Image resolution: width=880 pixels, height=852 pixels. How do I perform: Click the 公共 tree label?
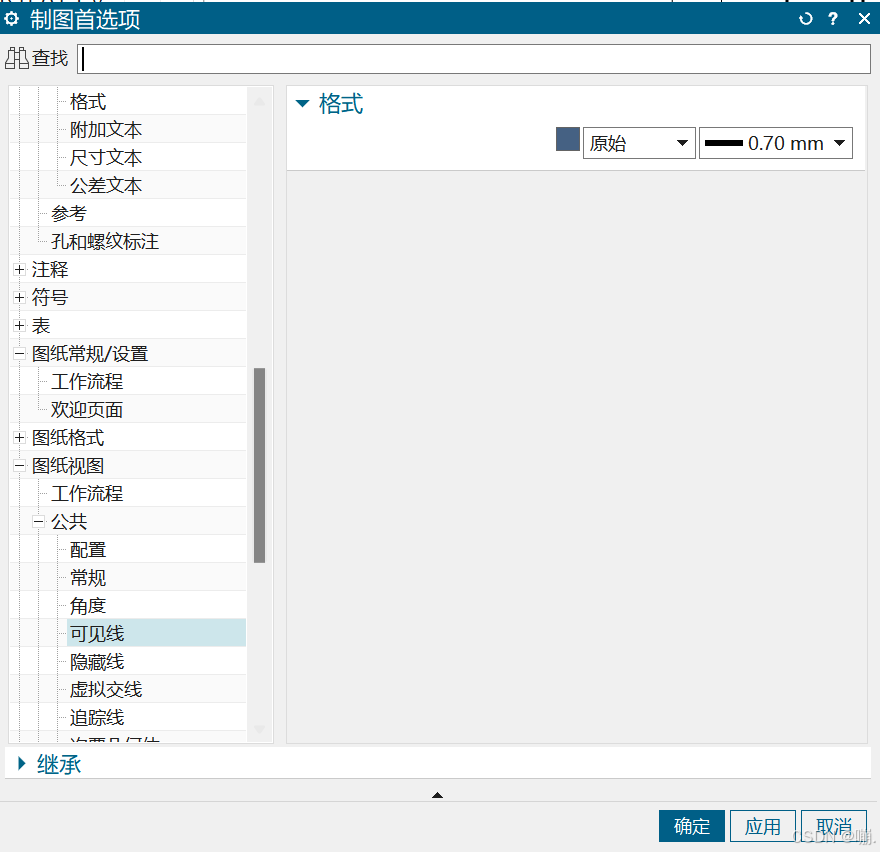(69, 522)
